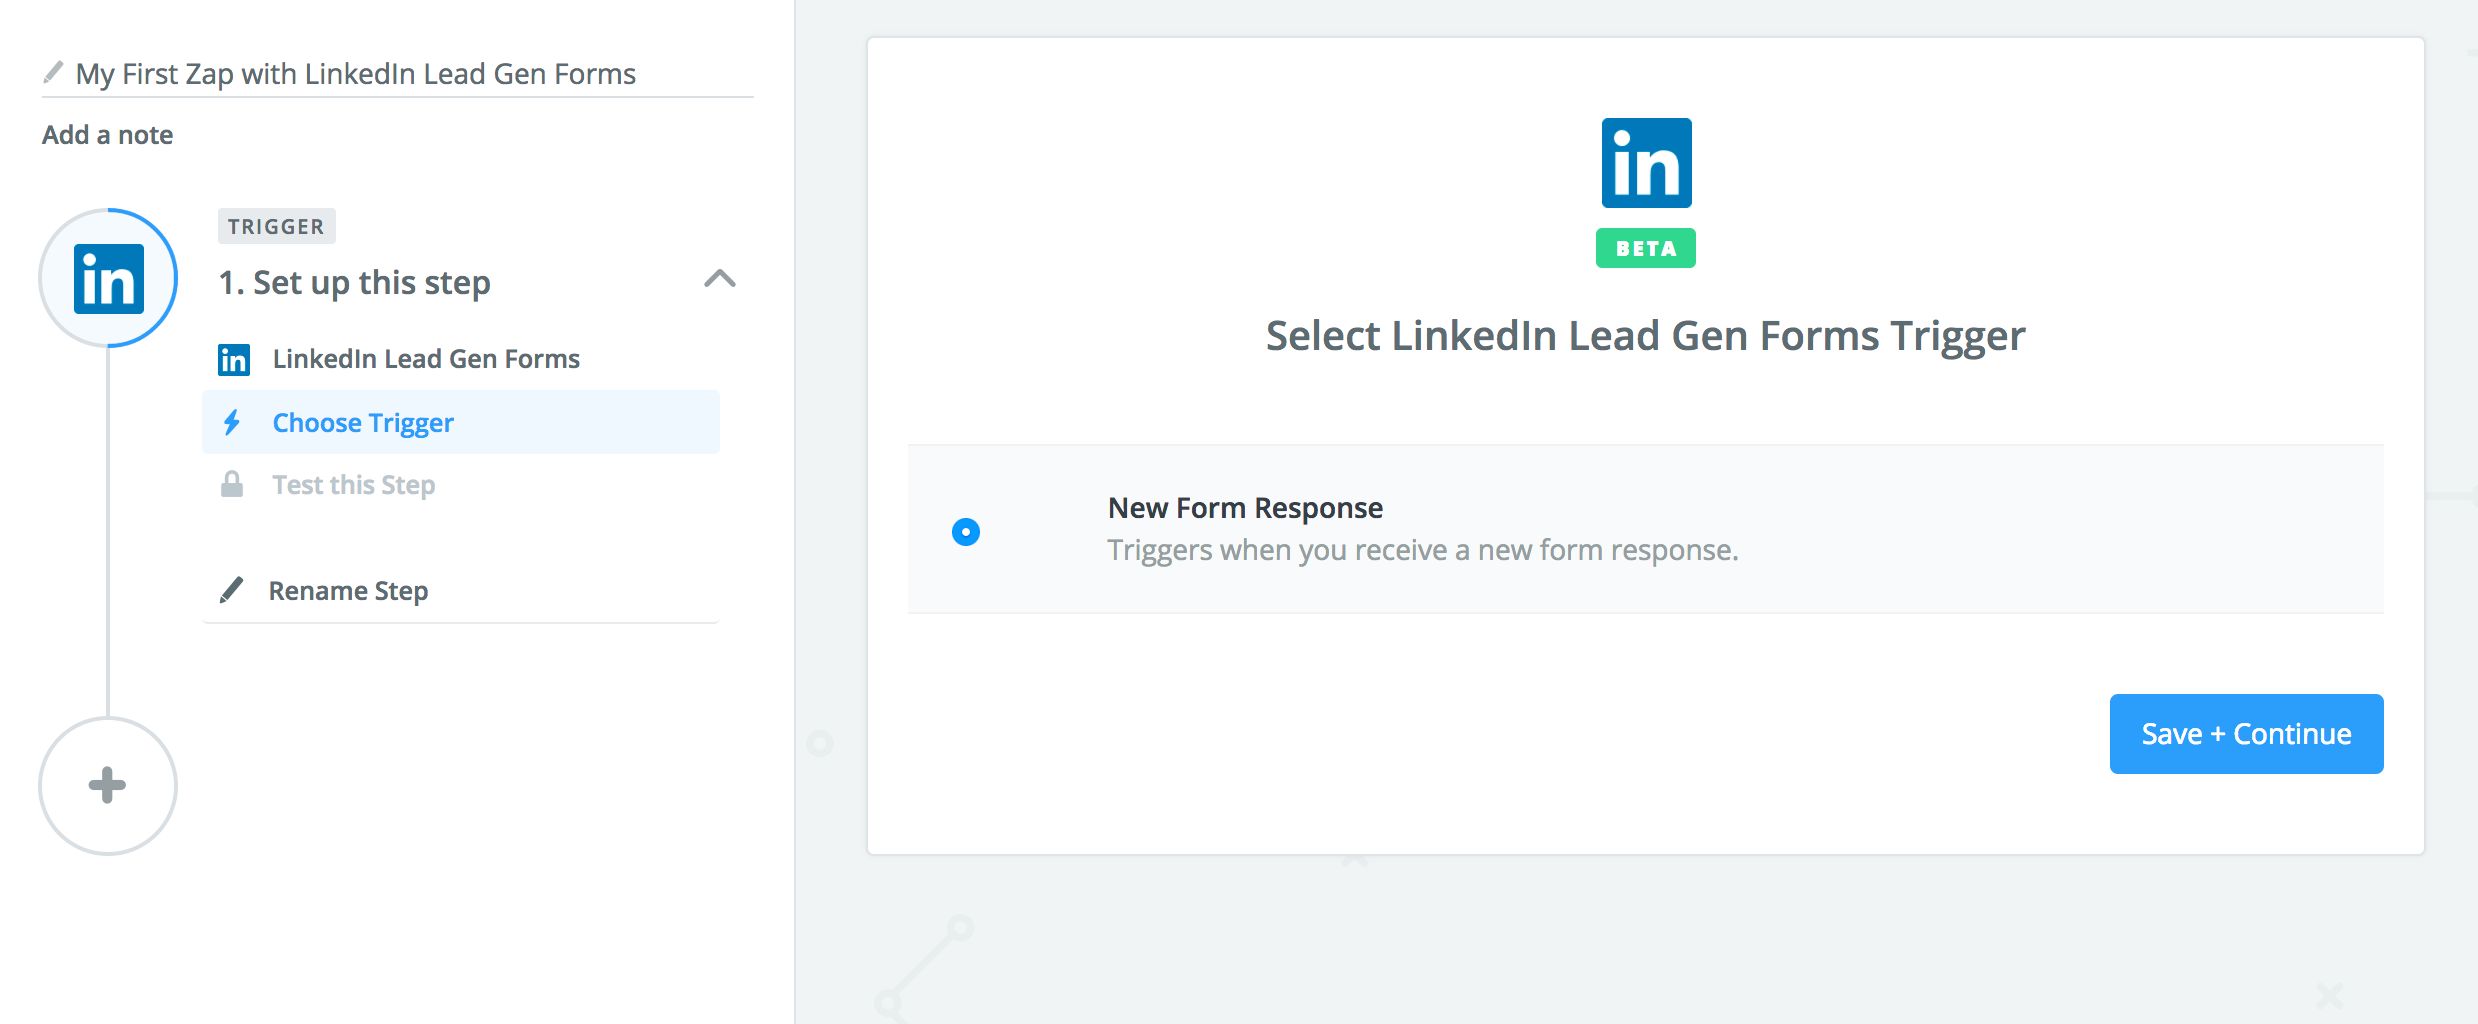
Task: Click the plus icon to add a new step
Action: [106, 786]
